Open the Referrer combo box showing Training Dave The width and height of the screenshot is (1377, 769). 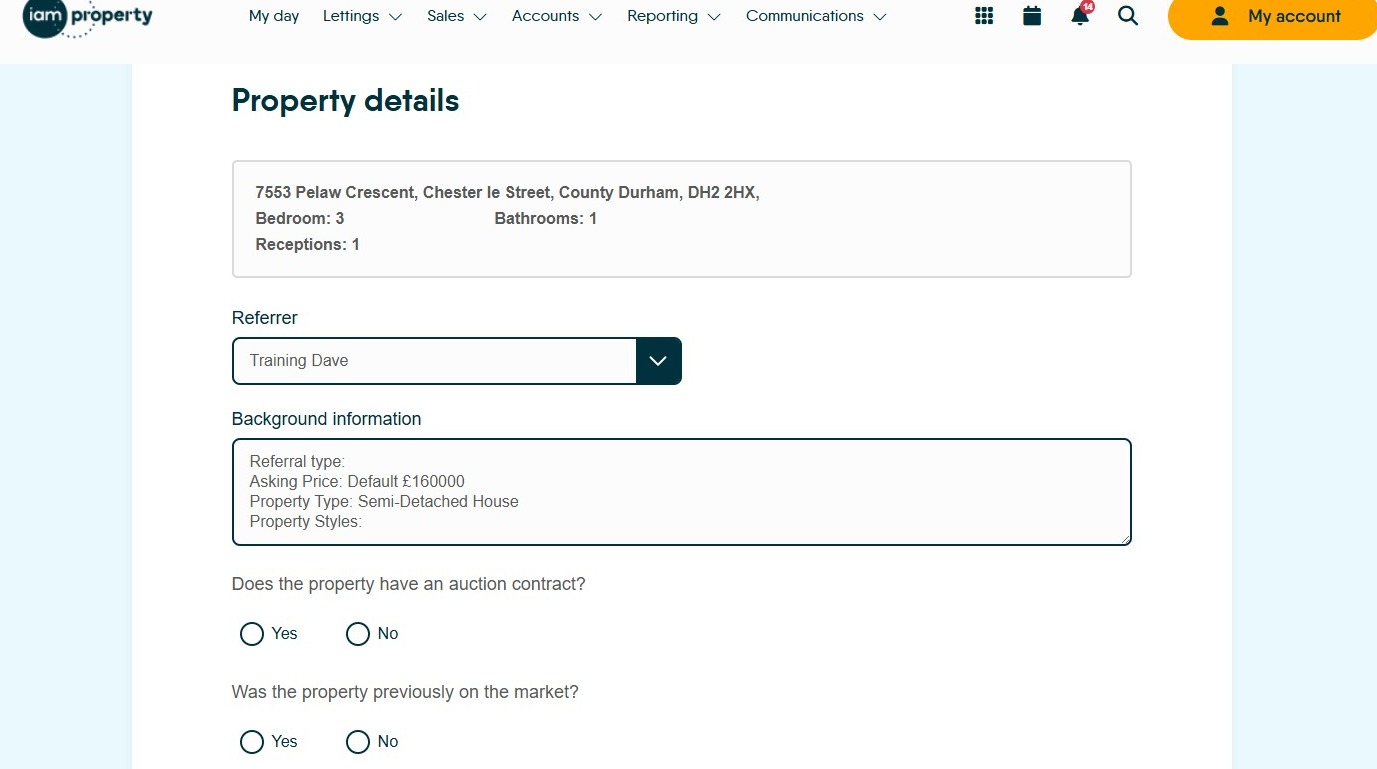[434, 361]
